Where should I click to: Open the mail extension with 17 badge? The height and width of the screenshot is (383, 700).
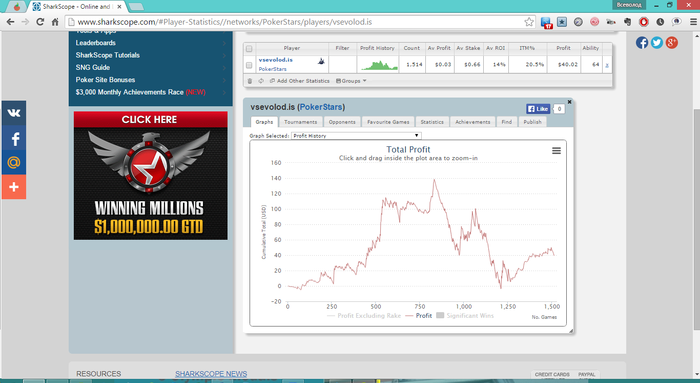(546, 22)
